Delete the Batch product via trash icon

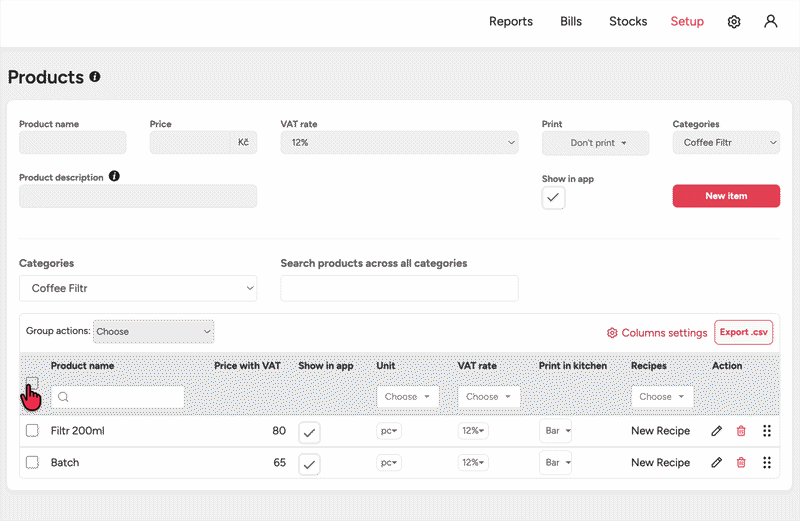tap(741, 463)
